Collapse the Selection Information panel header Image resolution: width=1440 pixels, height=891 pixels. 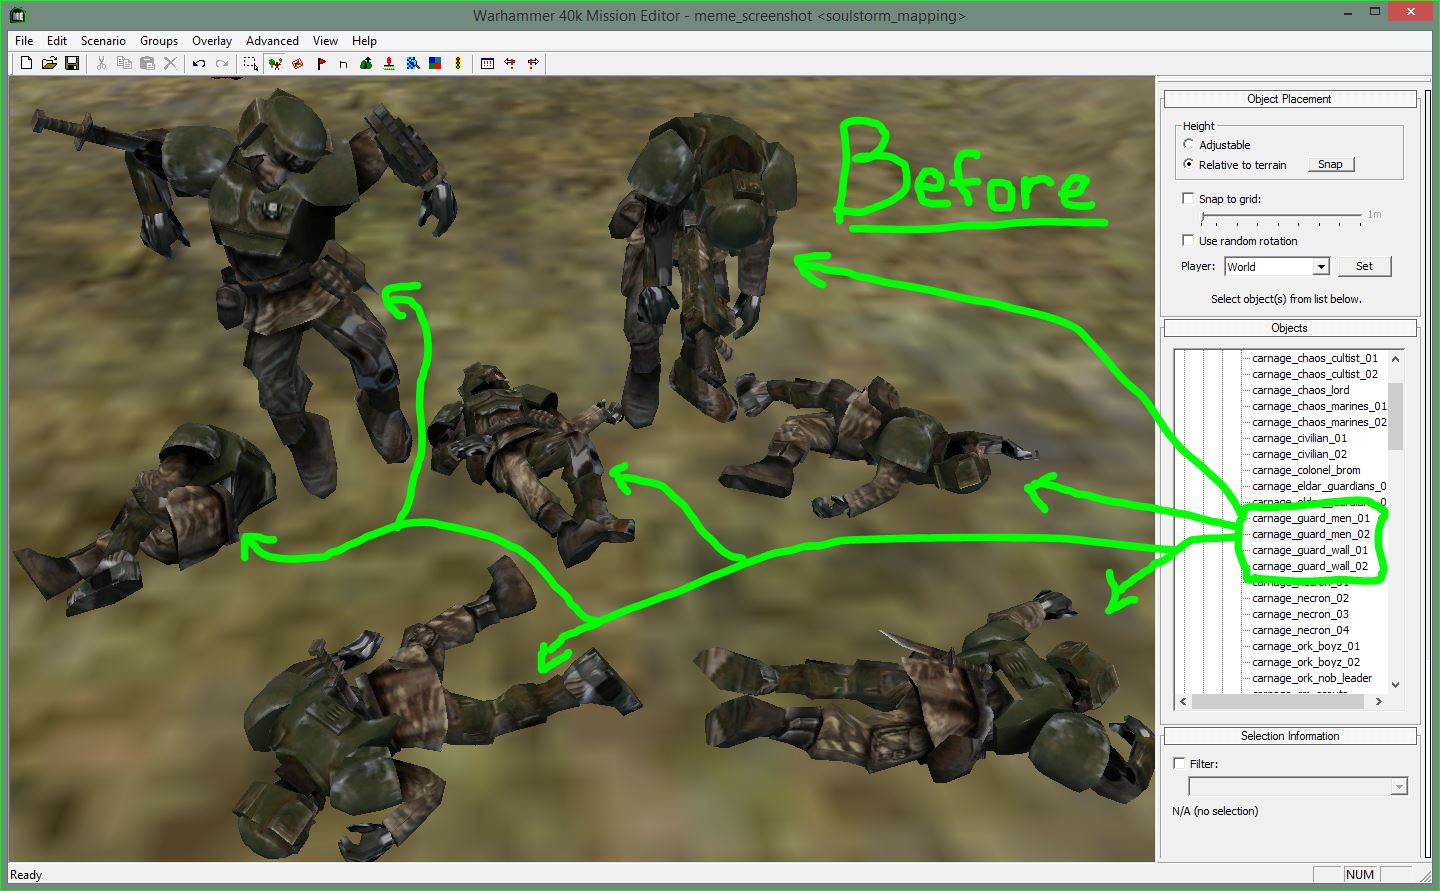pyautogui.click(x=1290, y=736)
